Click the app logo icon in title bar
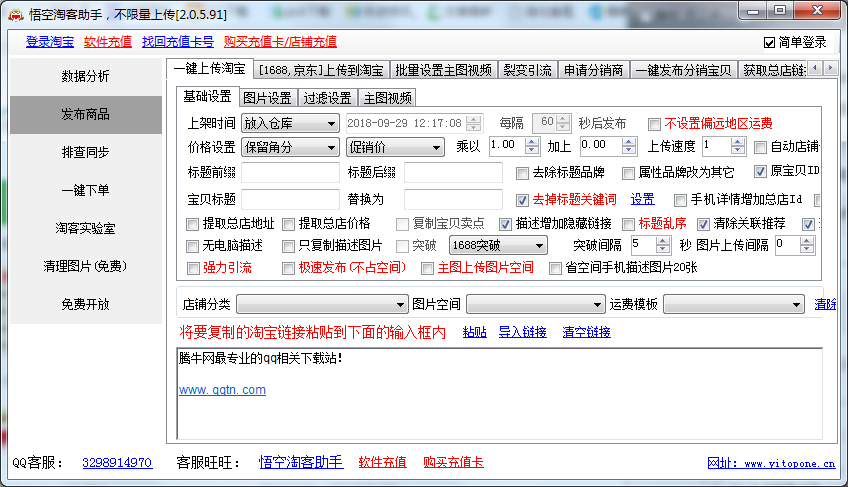 pyautogui.click(x=16, y=15)
